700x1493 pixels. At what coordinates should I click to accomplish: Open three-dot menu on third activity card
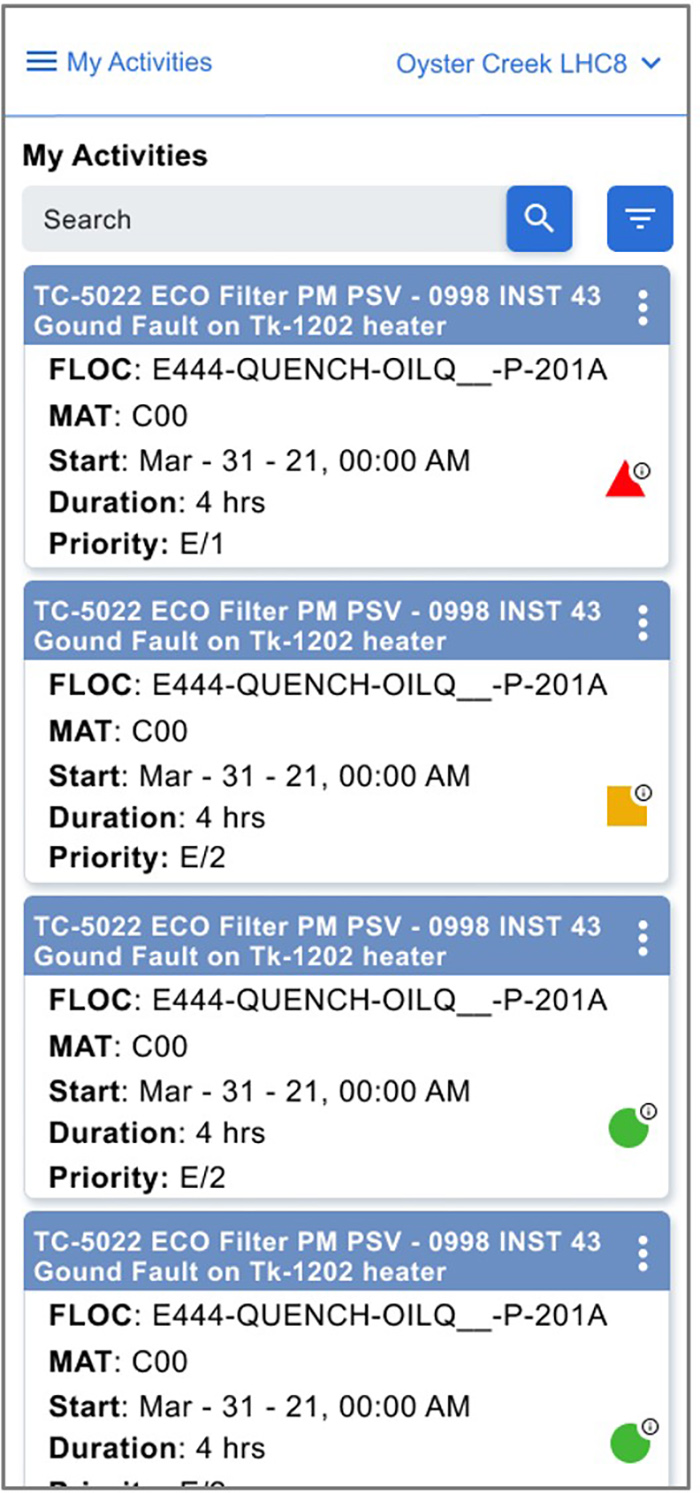coord(643,938)
